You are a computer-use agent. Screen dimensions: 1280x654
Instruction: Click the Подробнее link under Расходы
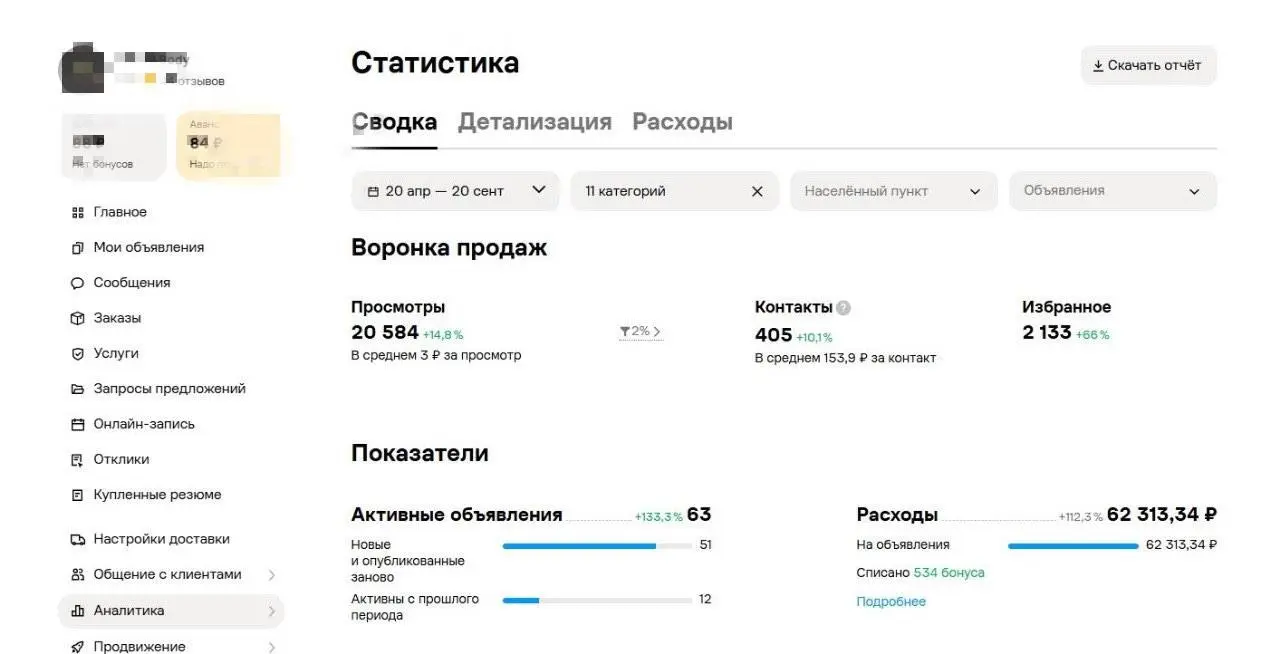[891, 602]
